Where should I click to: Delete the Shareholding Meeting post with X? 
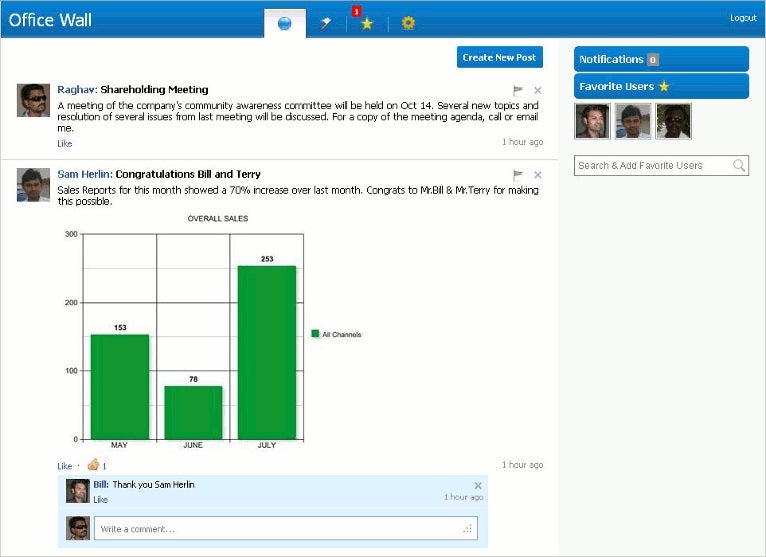pyautogui.click(x=537, y=90)
